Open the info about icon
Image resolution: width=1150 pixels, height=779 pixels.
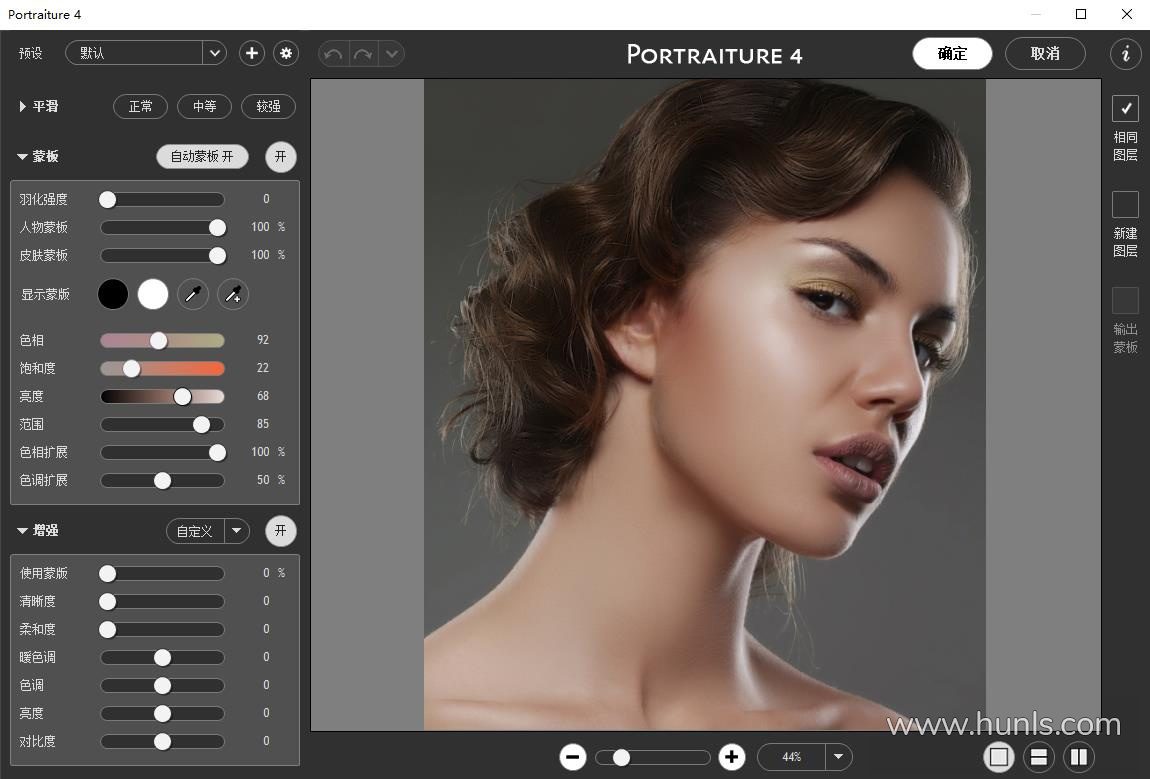point(1125,54)
